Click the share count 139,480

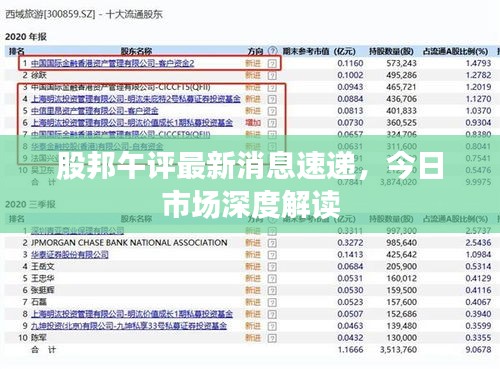(402, 326)
